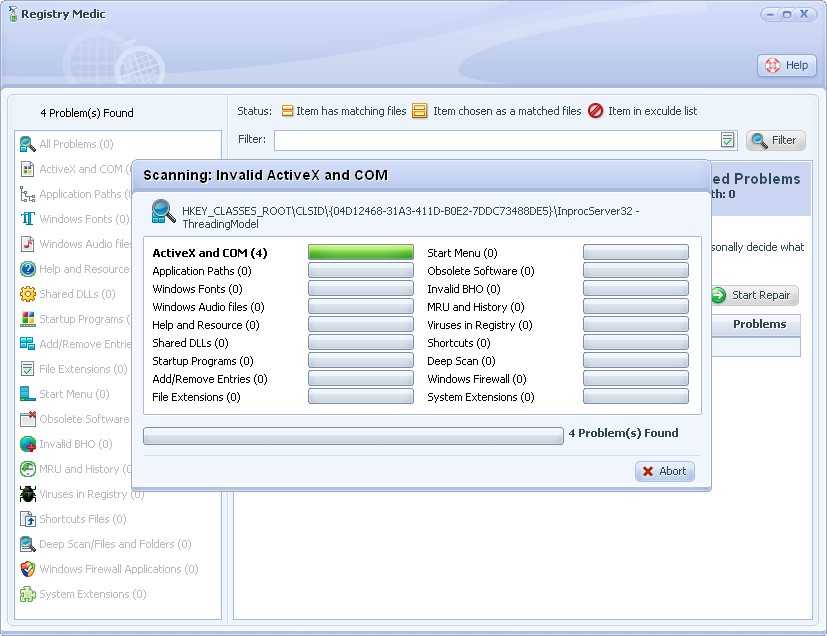Click the Application Paths progress bar

click(x=361, y=271)
